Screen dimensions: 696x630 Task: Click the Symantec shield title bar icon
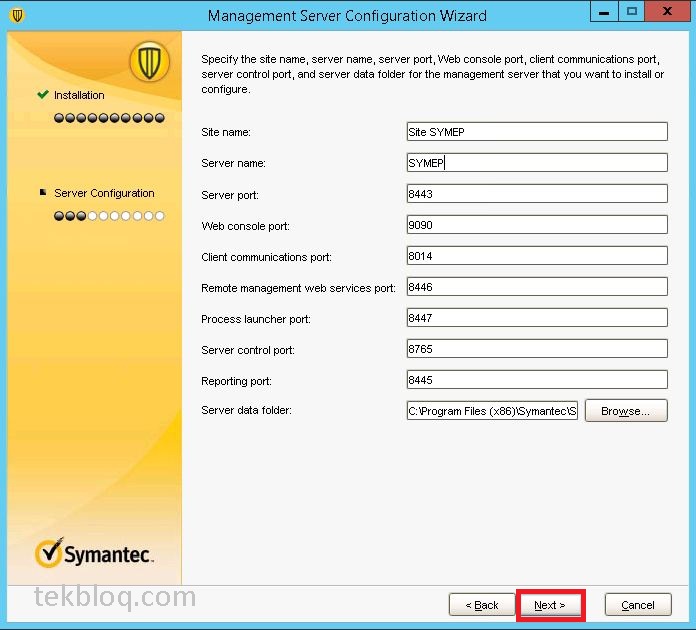pos(17,16)
